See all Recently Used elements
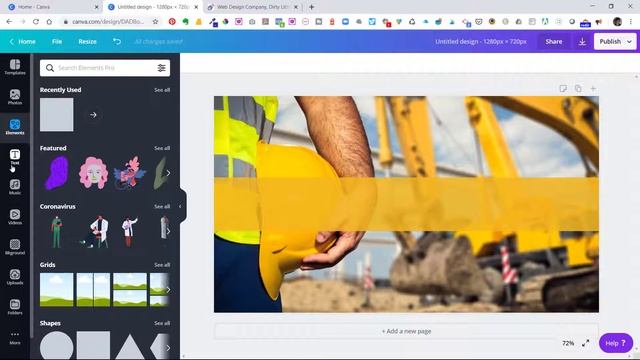Viewport: 640px width, 360px height. (162, 90)
